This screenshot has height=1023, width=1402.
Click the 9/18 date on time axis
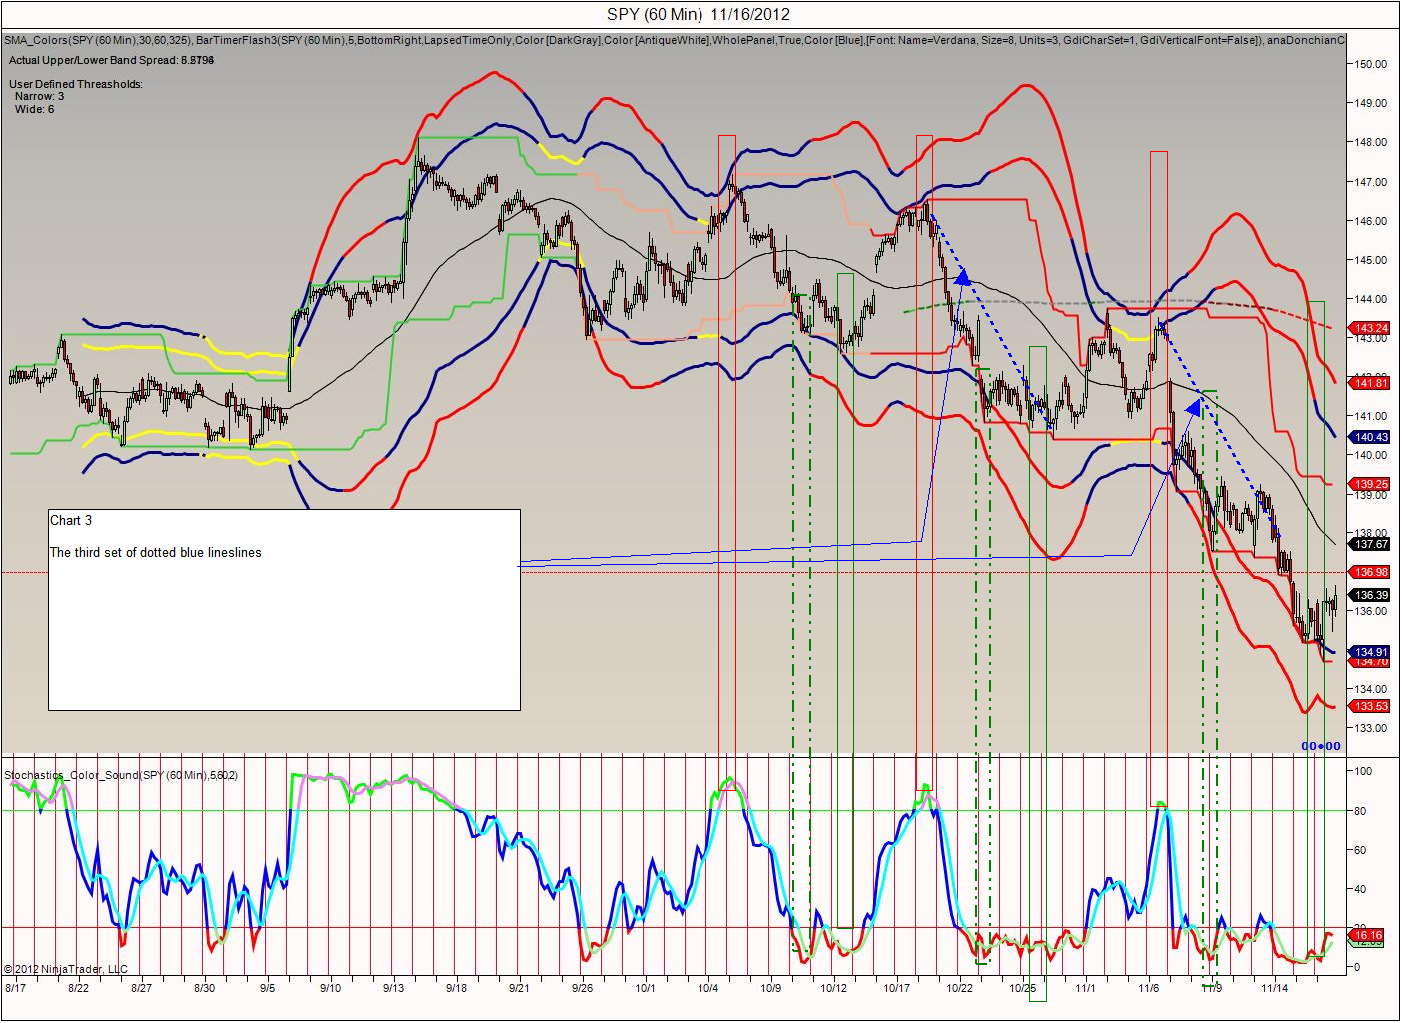click(457, 988)
